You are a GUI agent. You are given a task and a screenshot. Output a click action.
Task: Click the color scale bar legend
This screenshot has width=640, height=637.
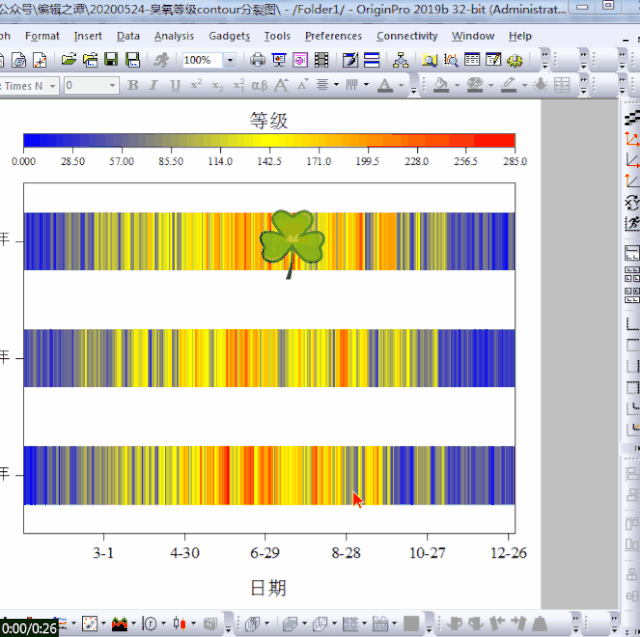pos(269,141)
